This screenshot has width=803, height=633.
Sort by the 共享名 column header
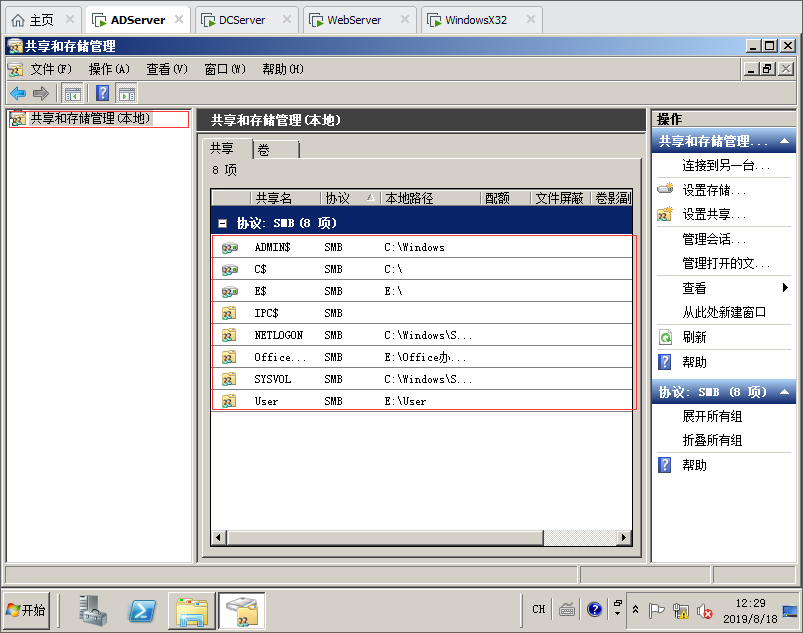point(286,198)
